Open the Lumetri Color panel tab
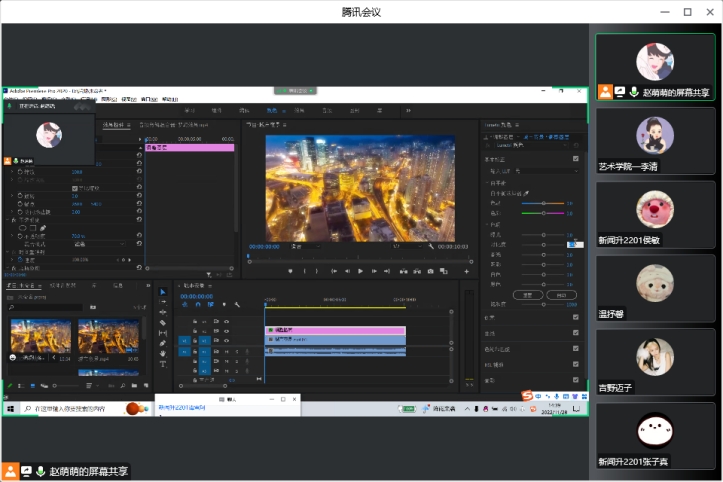This screenshot has height=482, width=723. coord(498,125)
